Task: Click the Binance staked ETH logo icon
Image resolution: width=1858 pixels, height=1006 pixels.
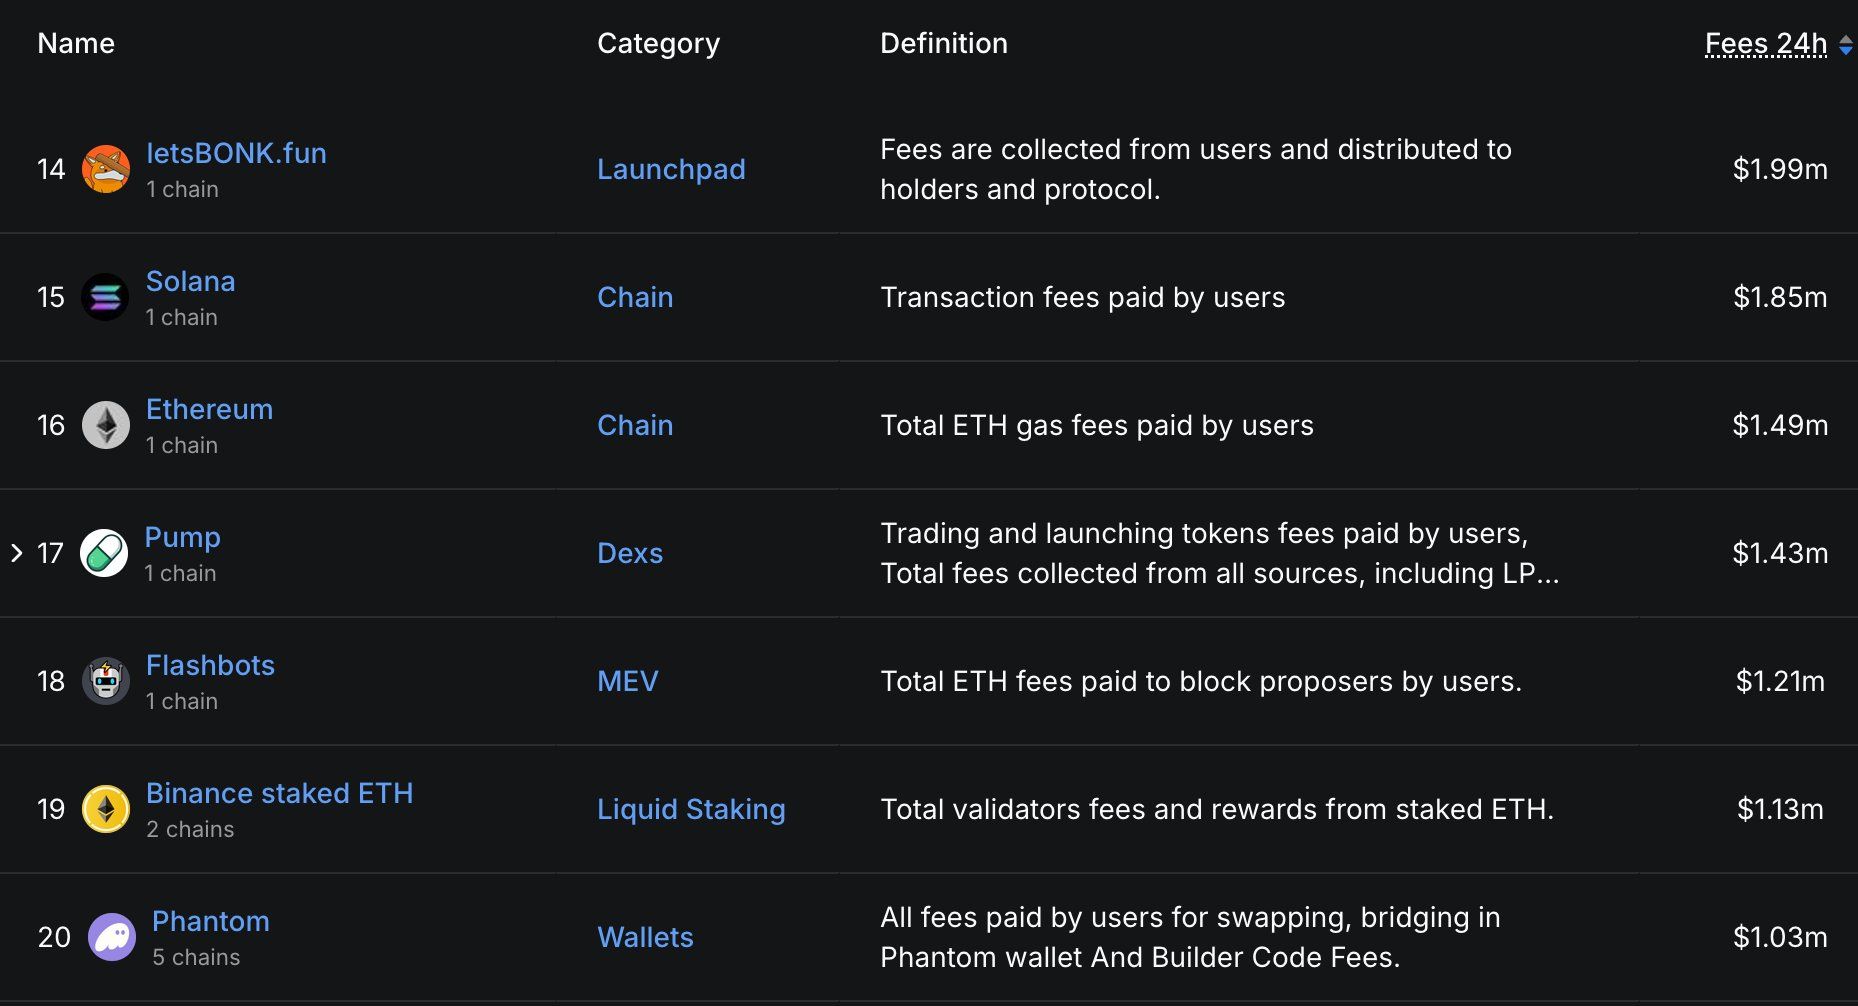Action: (x=106, y=809)
